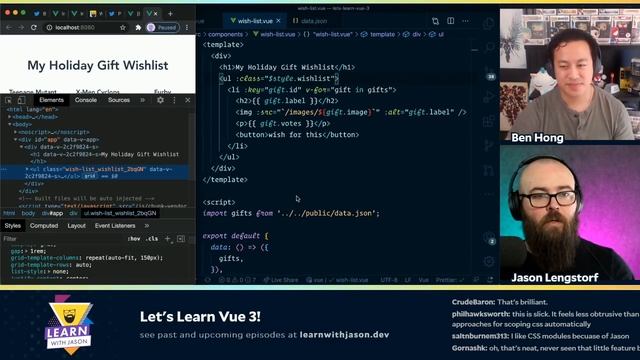
Task: Click the Paused profile avatar button
Action: click(x=163, y=27)
